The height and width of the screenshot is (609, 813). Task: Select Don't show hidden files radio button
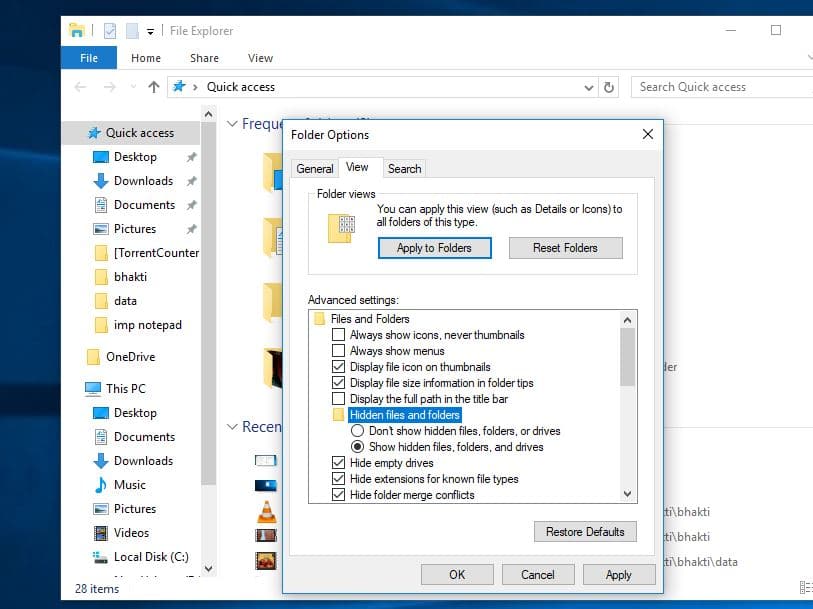(357, 431)
